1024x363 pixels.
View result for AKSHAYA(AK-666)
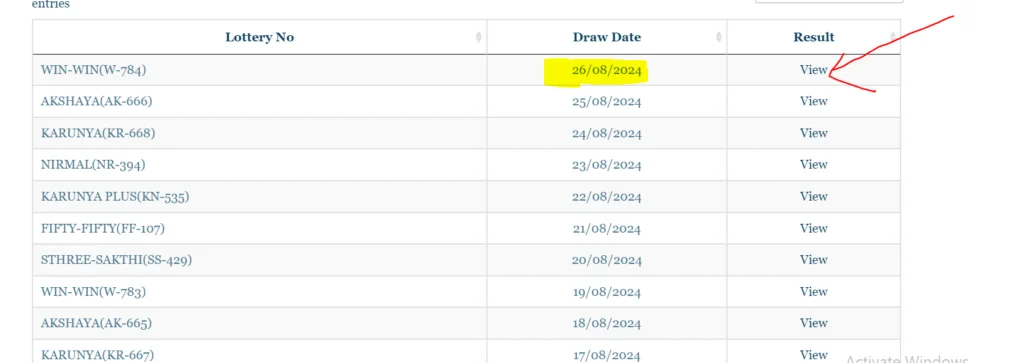(x=814, y=101)
